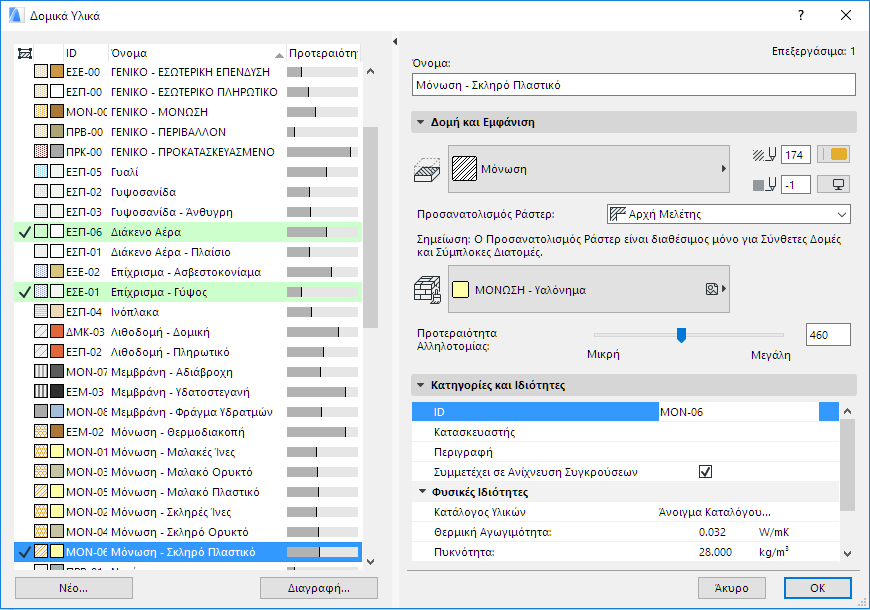Click the fill background pen icon near -1
870x610 pixels.
(765, 185)
